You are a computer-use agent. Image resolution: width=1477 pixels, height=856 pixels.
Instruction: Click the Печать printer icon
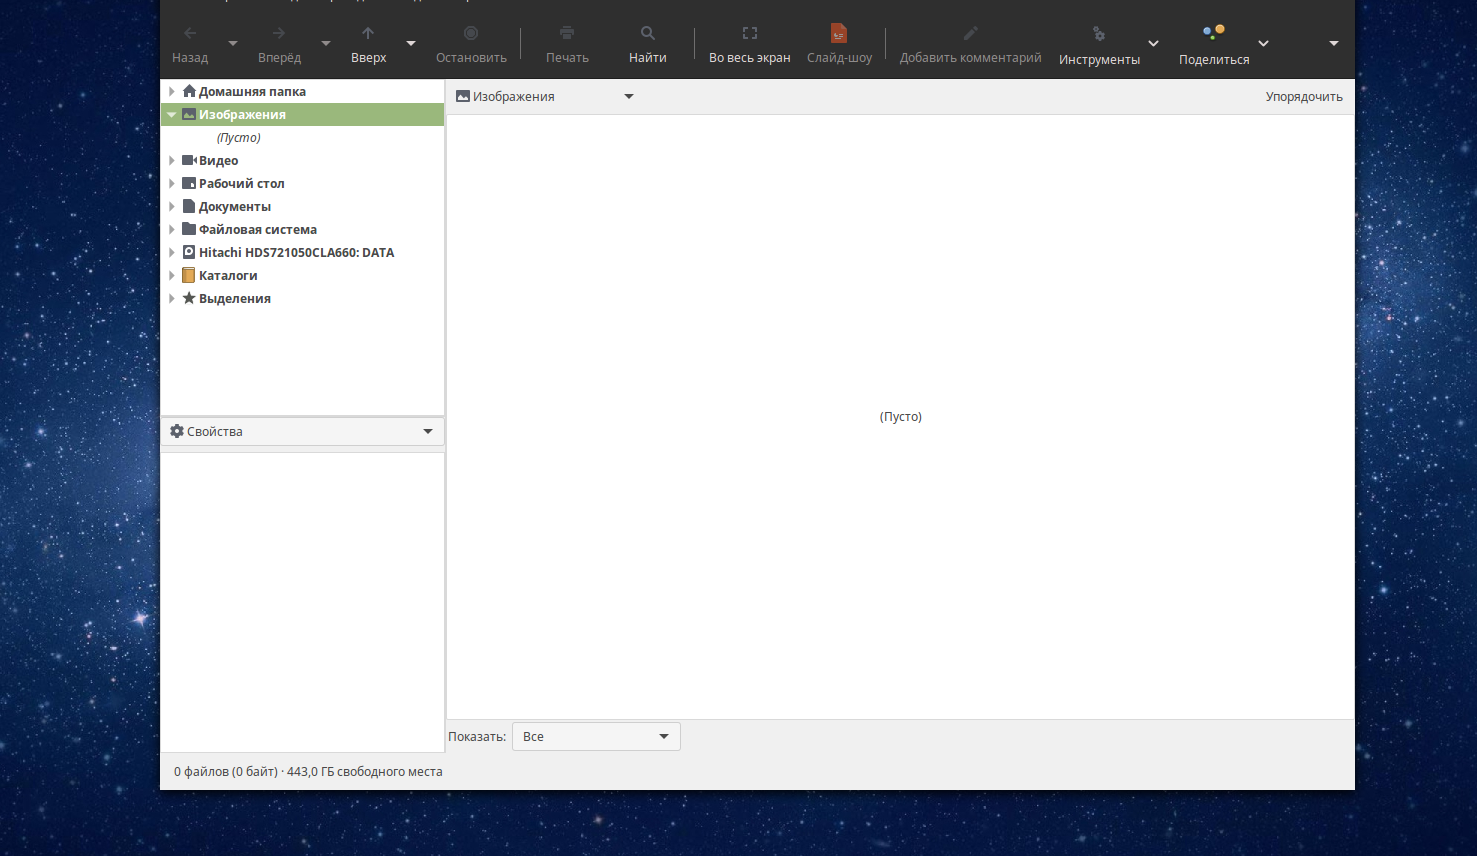point(567,33)
